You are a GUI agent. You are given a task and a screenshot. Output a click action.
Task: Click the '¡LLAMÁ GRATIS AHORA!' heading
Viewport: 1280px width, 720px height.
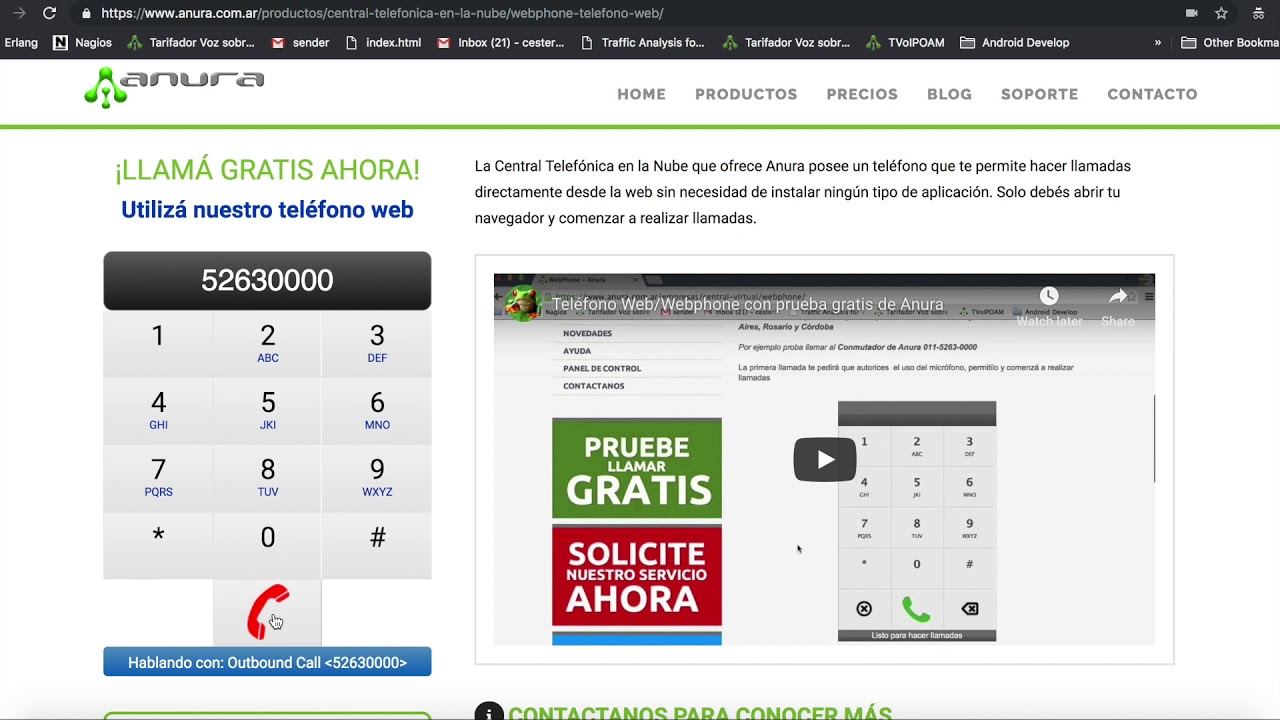(267, 170)
